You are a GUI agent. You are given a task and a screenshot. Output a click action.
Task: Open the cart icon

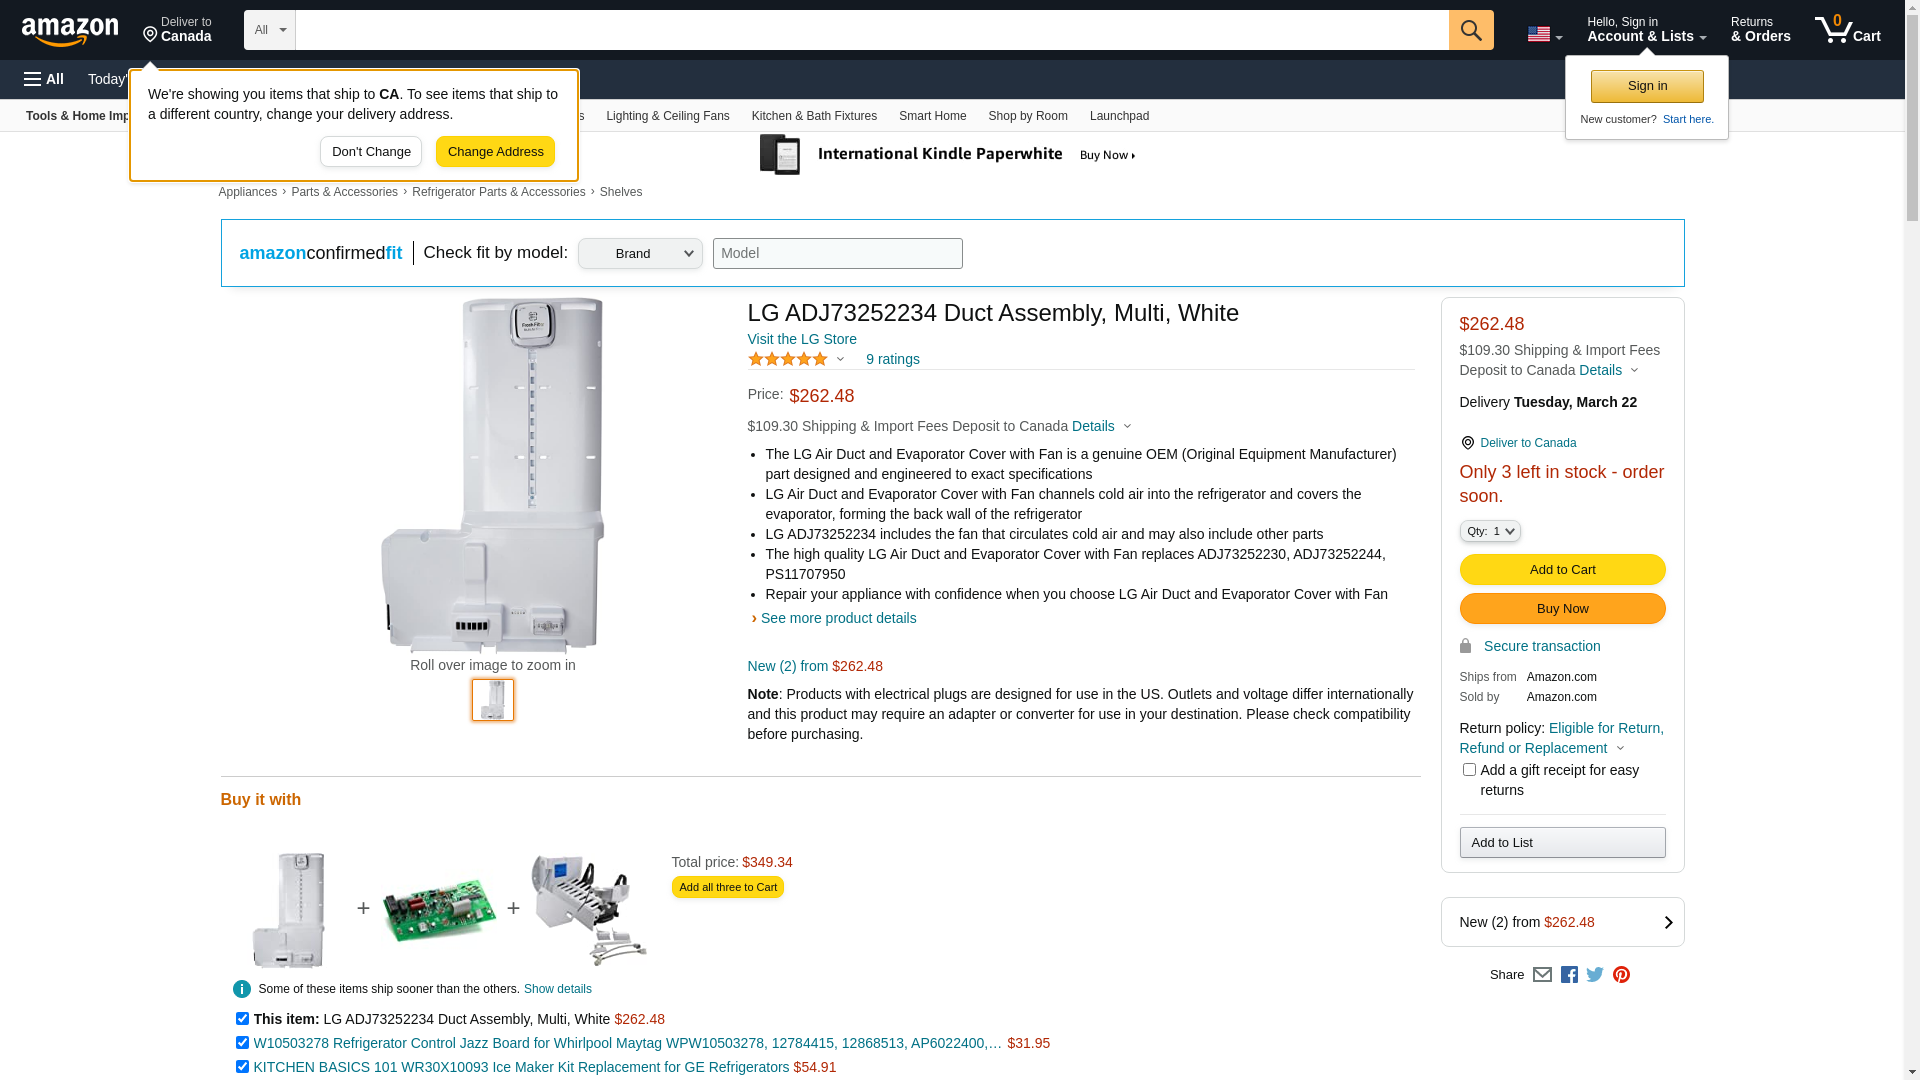pyautogui.click(x=1846, y=30)
